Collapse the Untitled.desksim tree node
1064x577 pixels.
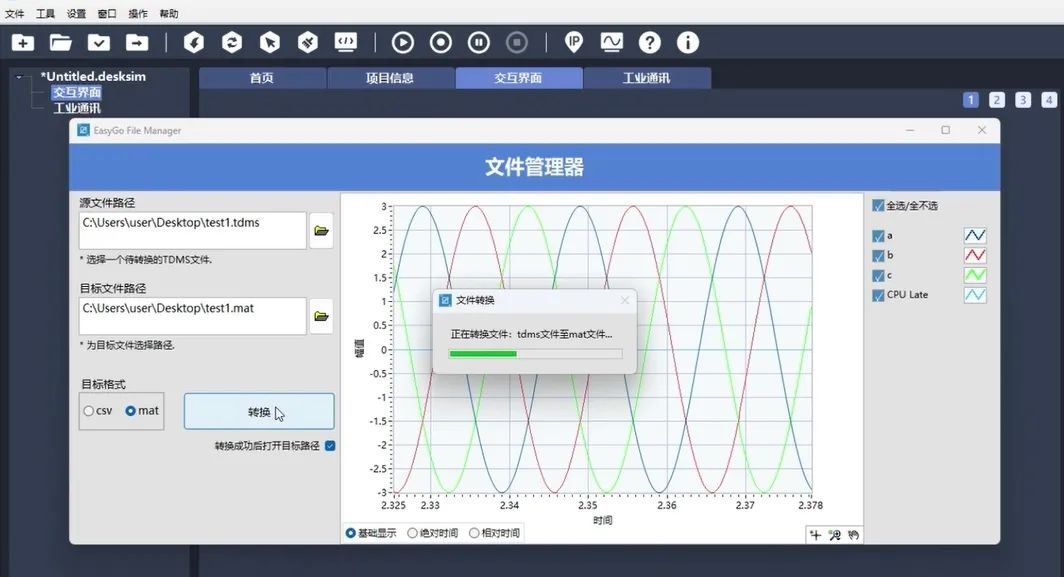(19, 77)
